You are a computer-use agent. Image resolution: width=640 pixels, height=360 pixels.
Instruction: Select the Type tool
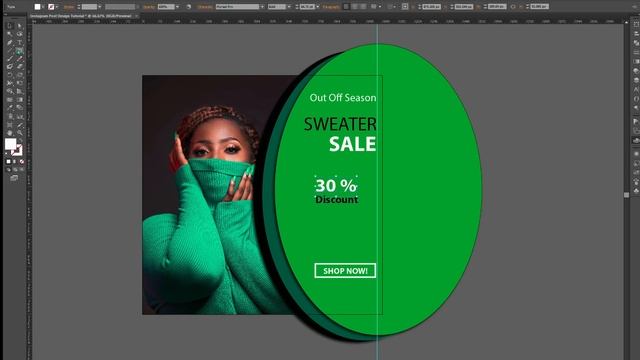[20, 42]
